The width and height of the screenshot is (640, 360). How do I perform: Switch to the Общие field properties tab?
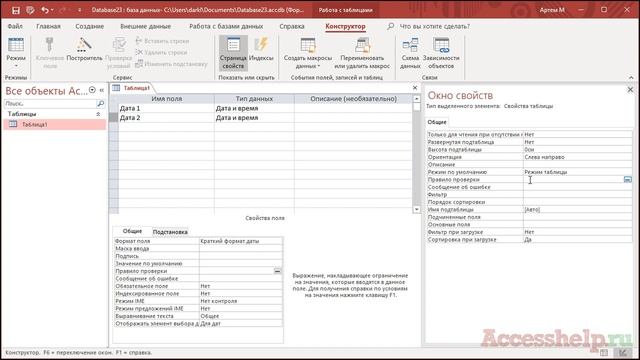132,231
